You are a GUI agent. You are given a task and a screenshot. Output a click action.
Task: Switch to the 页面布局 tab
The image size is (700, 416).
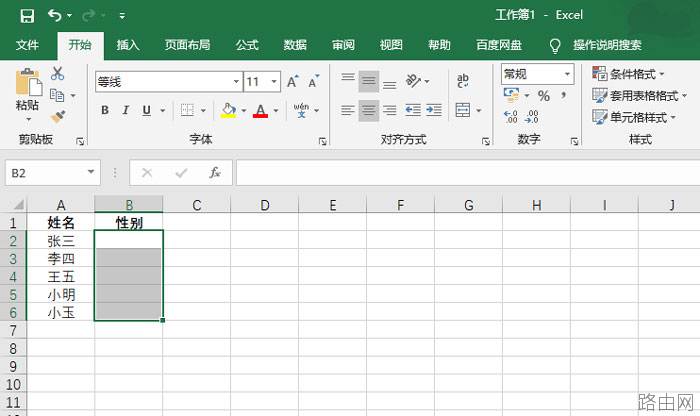coord(187,45)
